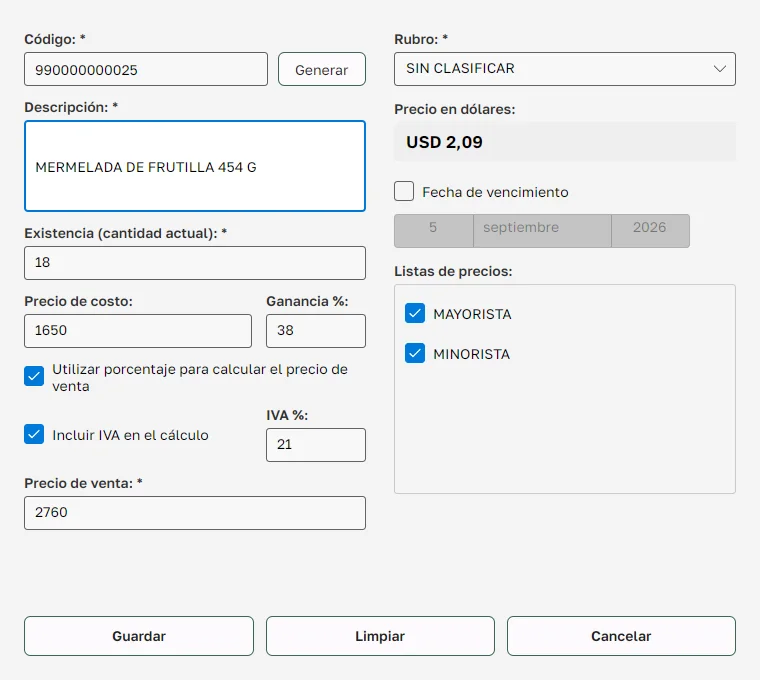
Task: Clear the form with Limpiar
Action: (380, 636)
